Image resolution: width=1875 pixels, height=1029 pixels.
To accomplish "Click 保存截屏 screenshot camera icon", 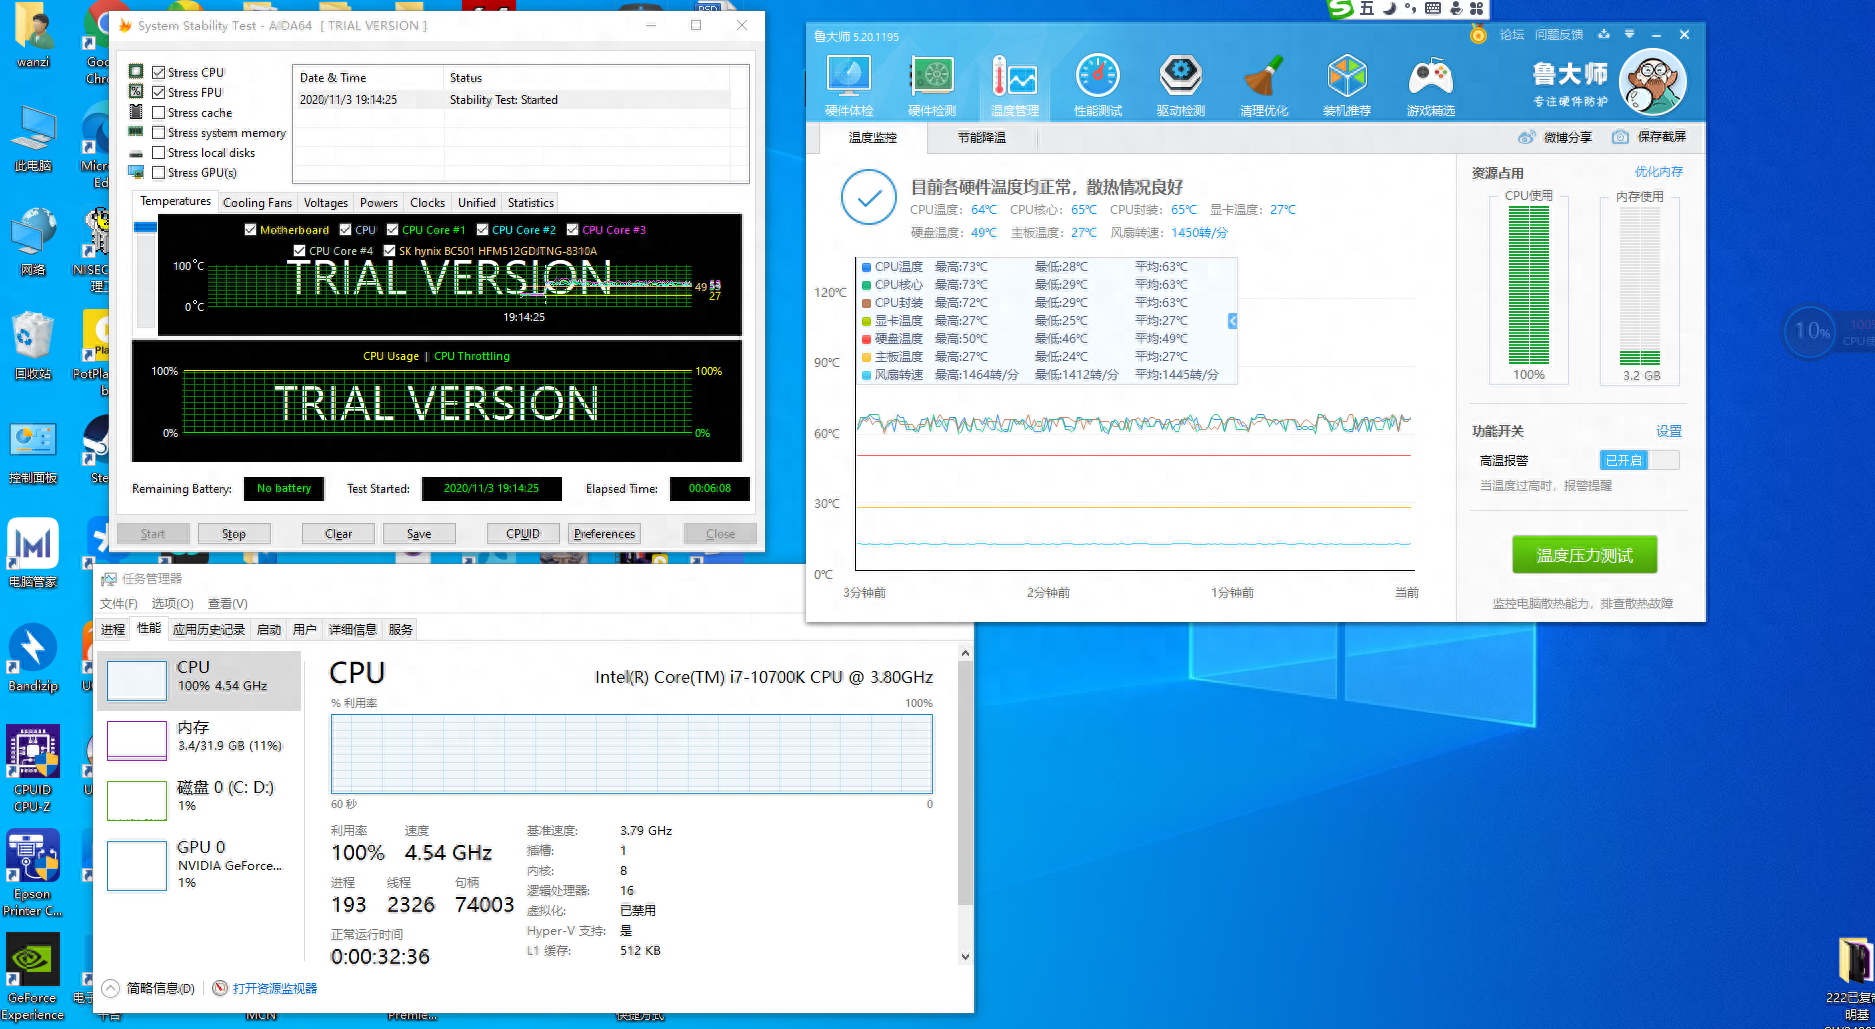I will pos(1620,137).
